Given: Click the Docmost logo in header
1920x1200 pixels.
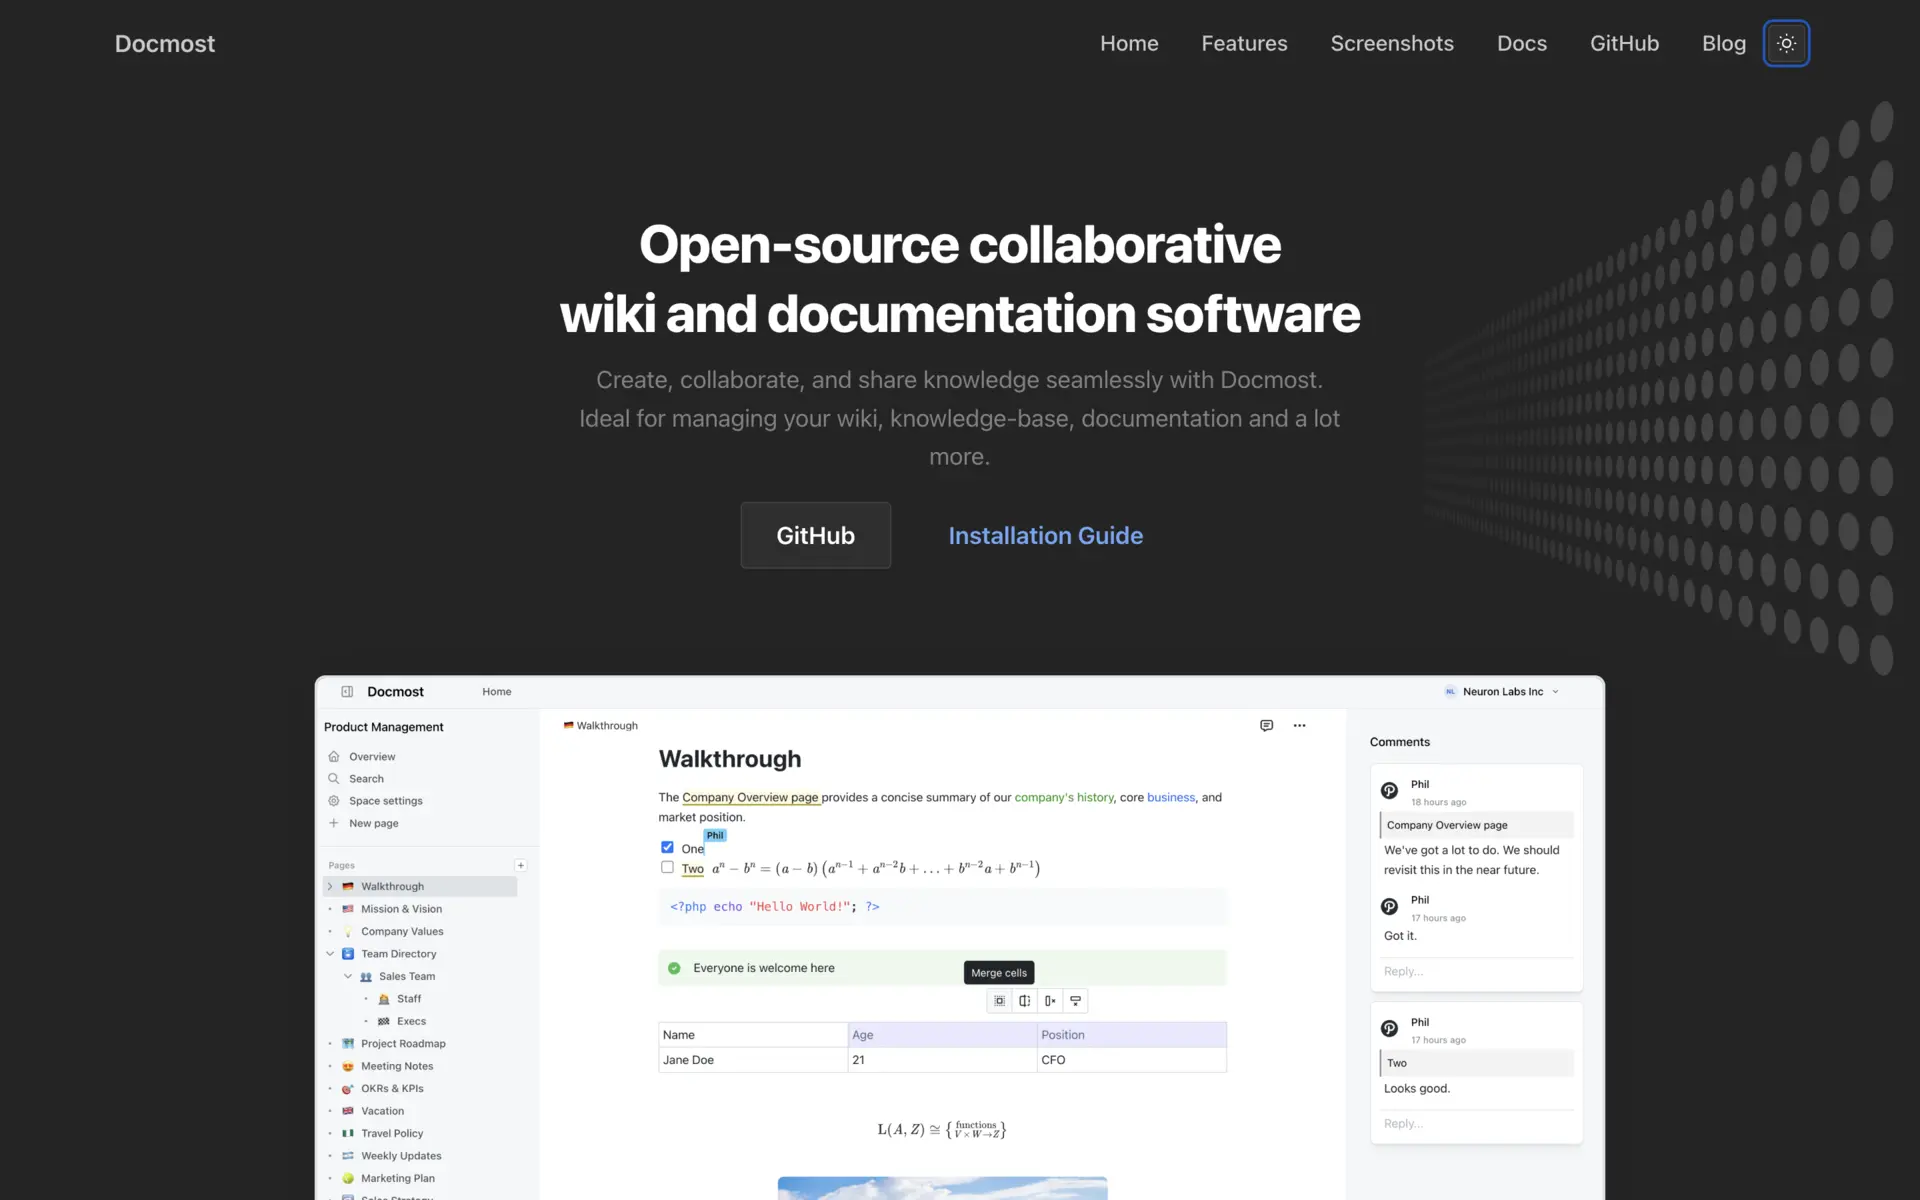Looking at the screenshot, I should click(x=165, y=43).
